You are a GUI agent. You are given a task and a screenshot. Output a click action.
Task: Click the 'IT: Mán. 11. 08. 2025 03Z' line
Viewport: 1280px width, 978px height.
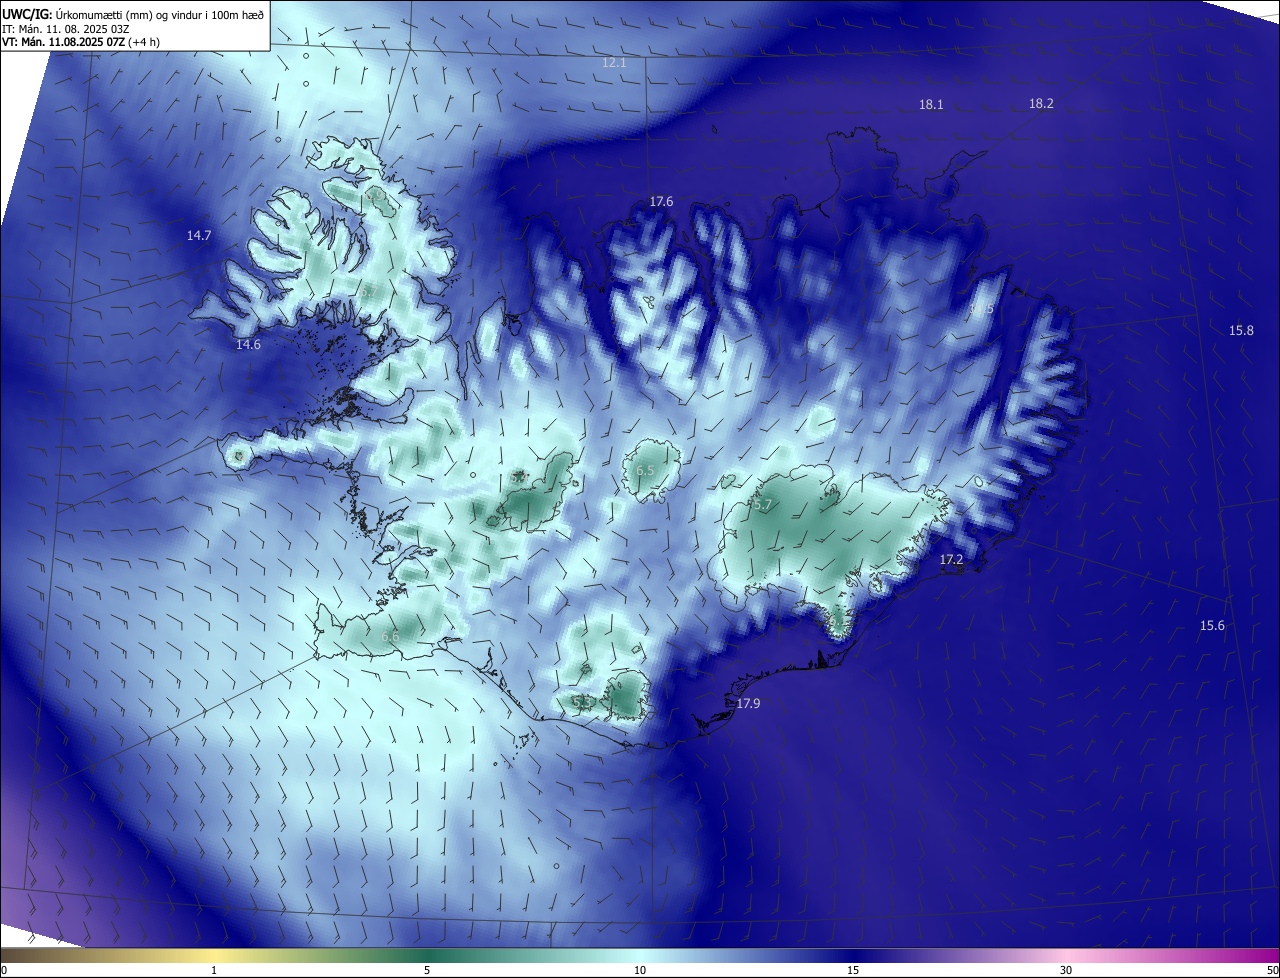point(66,28)
